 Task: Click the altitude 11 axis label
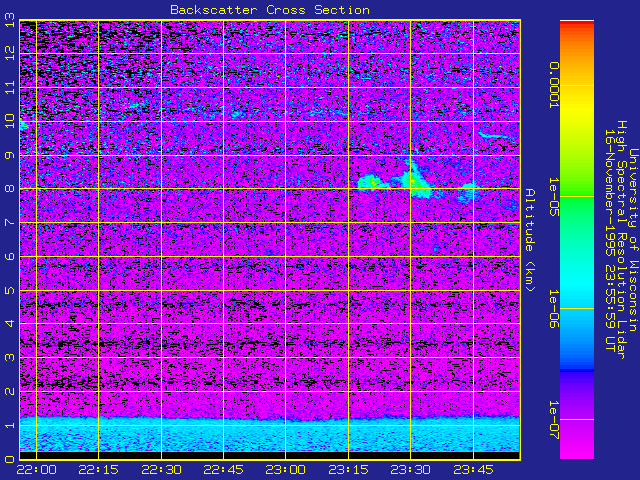coord(10,87)
